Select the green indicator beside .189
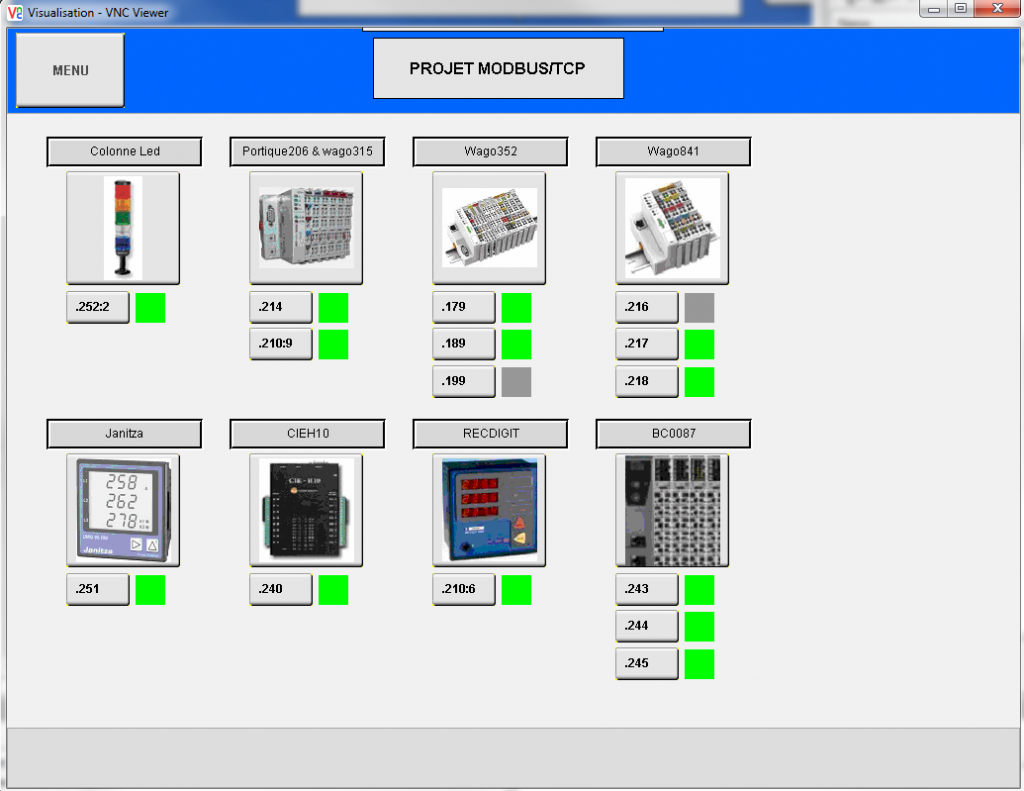 click(x=516, y=344)
